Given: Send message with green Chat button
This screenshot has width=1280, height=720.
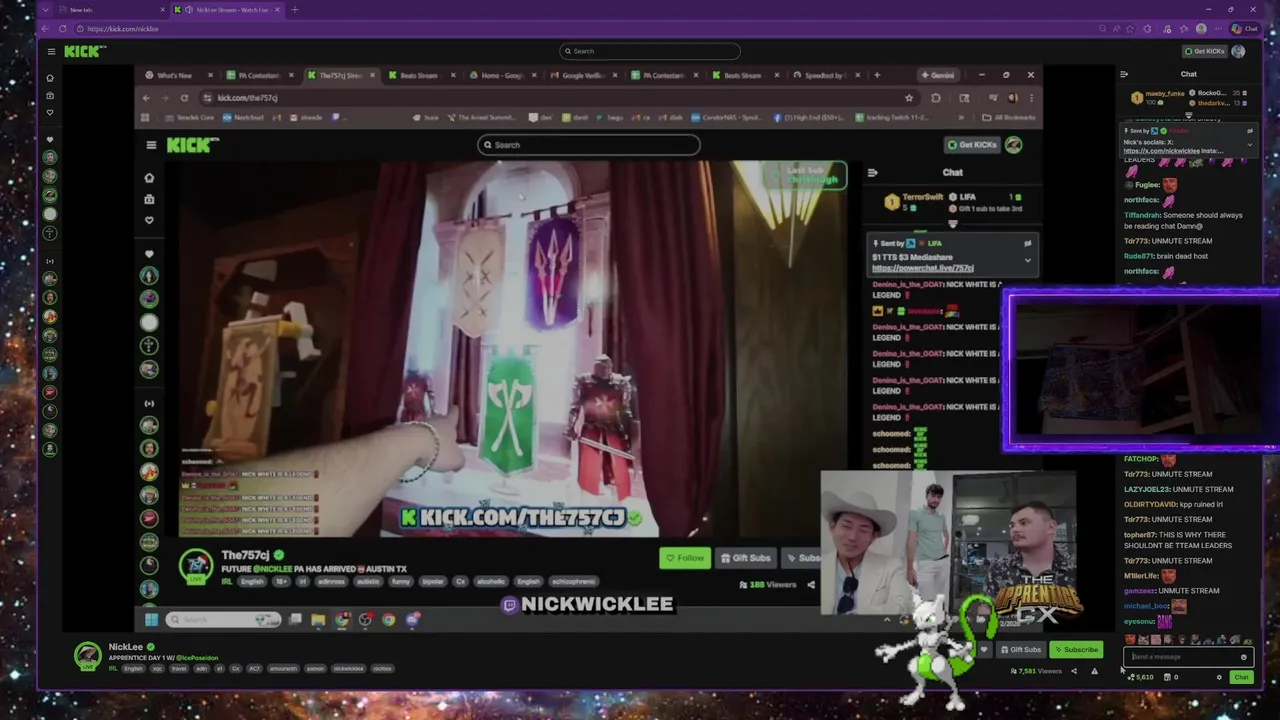Looking at the screenshot, I should click(1241, 678).
